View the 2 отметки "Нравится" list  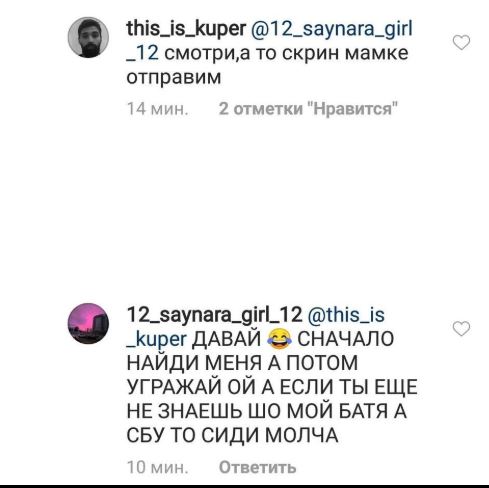[308, 109]
